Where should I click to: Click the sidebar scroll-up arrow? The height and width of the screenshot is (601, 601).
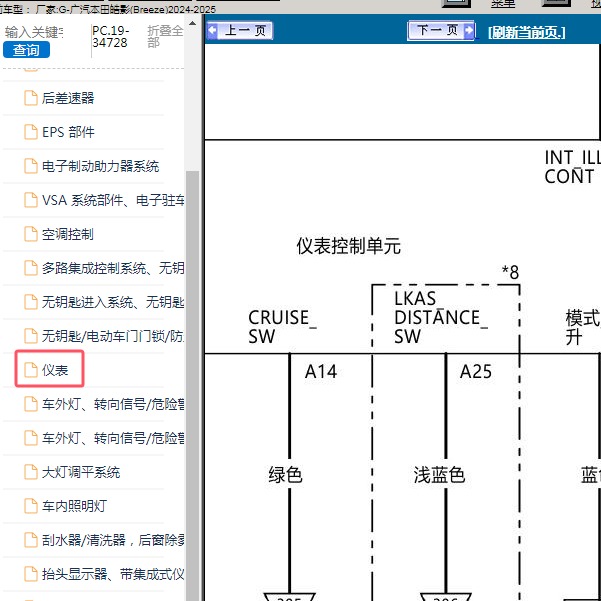tap(192, 23)
